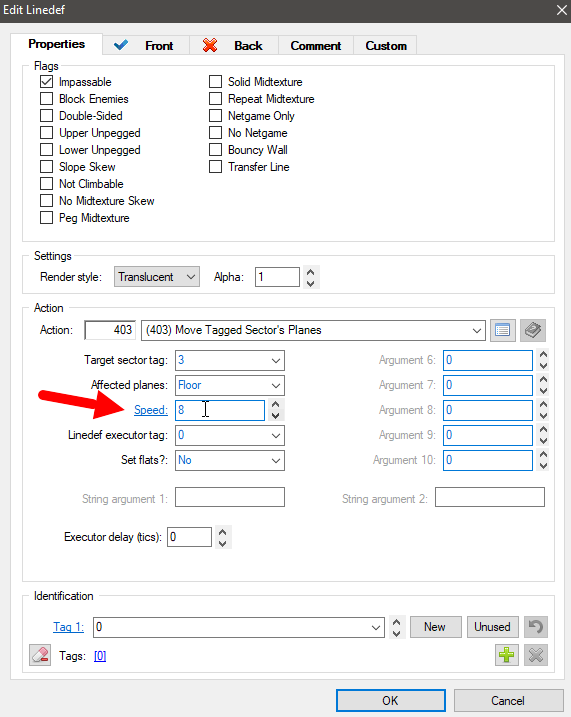
Task: Confirm with the OK button
Action: click(390, 701)
